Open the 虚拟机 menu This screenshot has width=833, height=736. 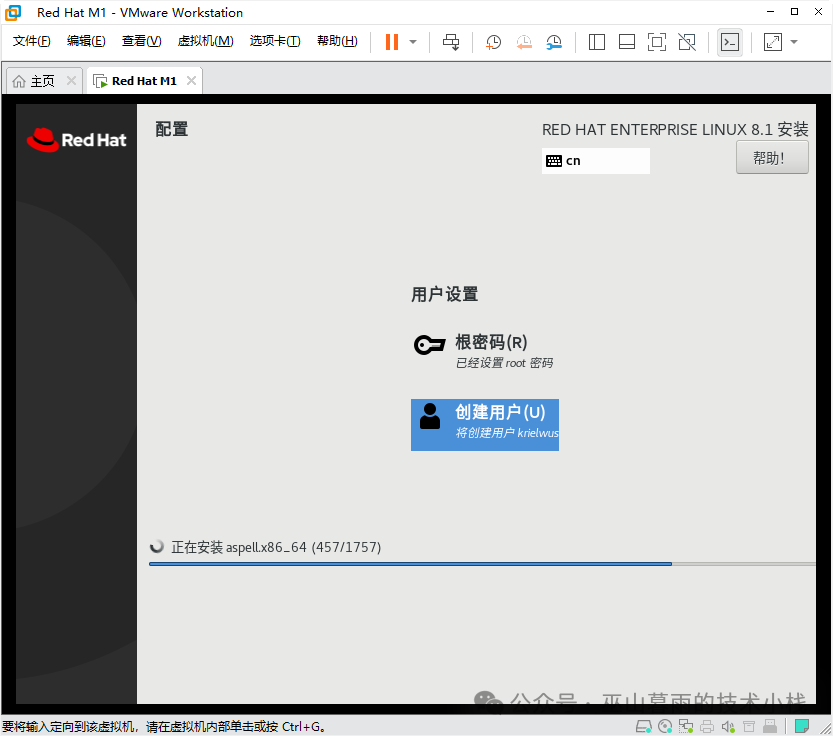pos(205,41)
